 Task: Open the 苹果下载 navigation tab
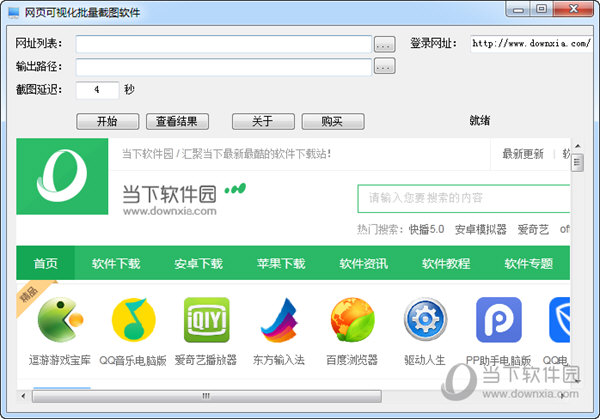tap(281, 263)
